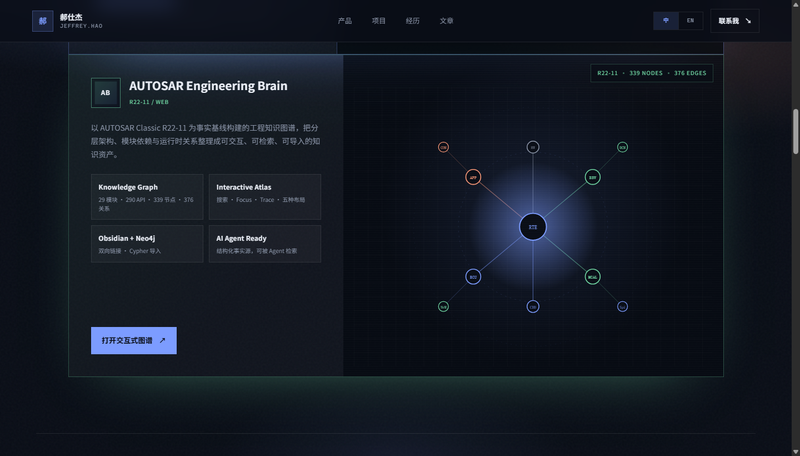Select the blue ECU node
Image resolution: width=800 pixels, height=456 pixels.
point(473,277)
